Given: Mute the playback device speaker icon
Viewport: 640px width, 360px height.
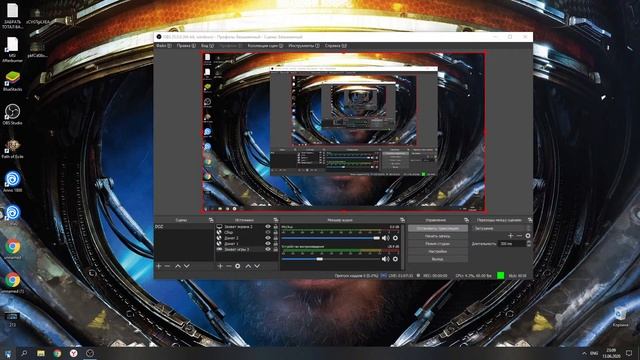Looking at the screenshot, I should click(x=385, y=259).
